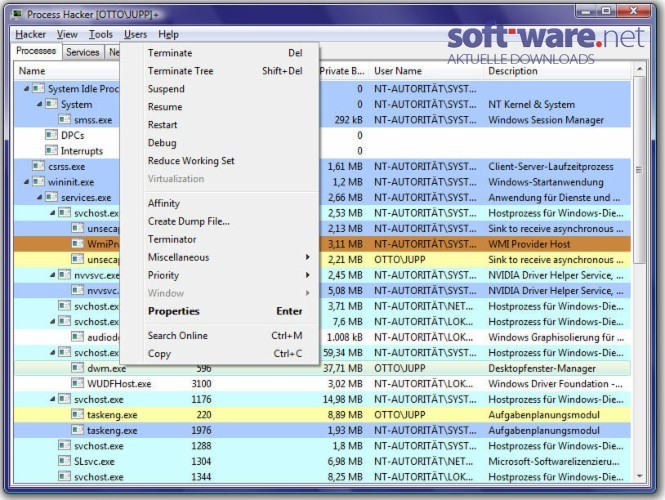Click the taskeng.exe icon with PID 220
The image size is (665, 500).
(77, 414)
